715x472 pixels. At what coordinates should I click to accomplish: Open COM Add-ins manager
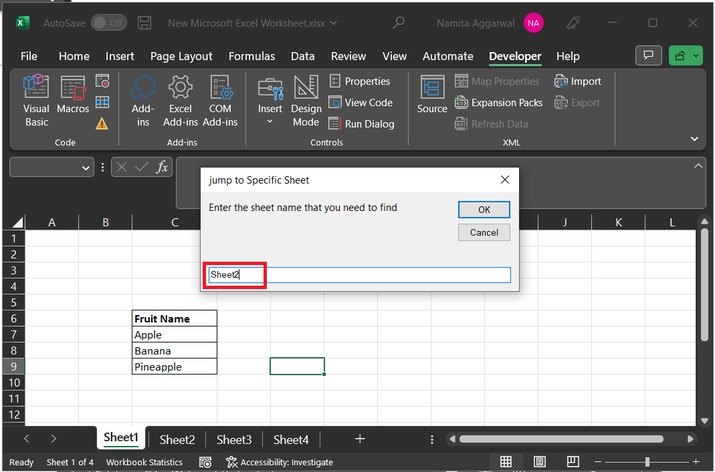pyautogui.click(x=220, y=100)
